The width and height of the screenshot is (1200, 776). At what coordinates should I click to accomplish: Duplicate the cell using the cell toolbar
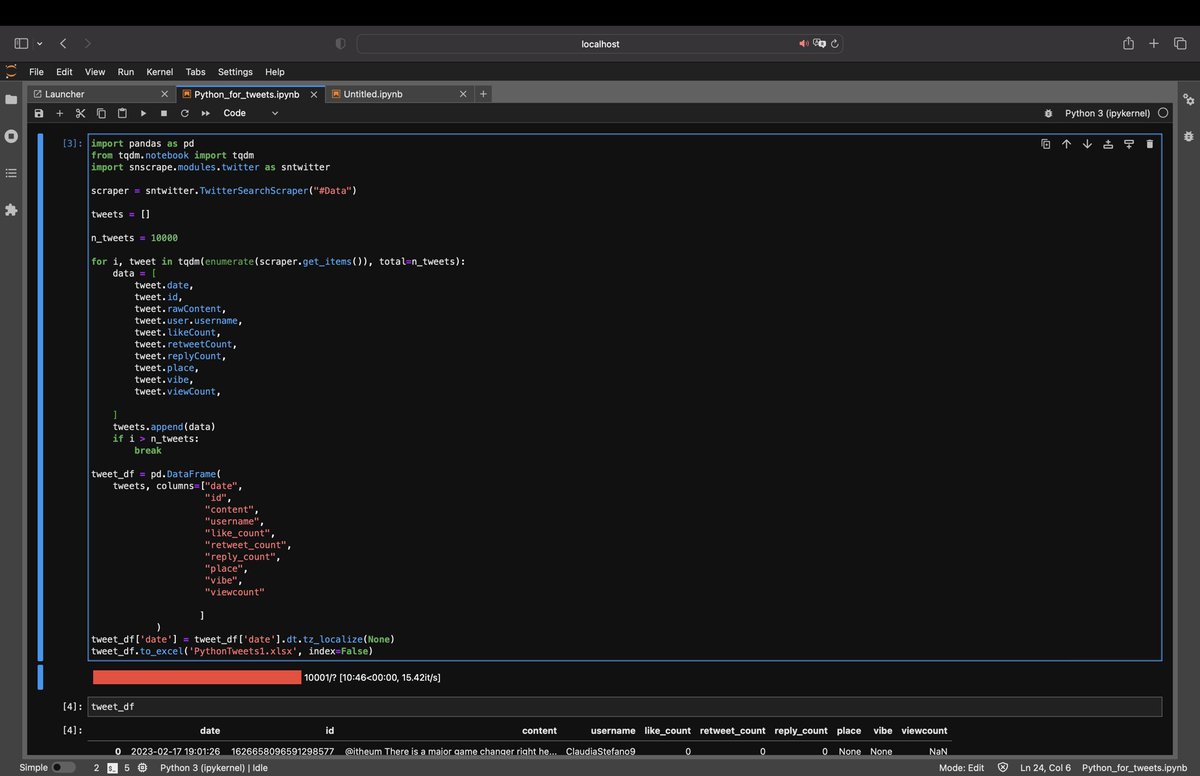[x=1045, y=144]
